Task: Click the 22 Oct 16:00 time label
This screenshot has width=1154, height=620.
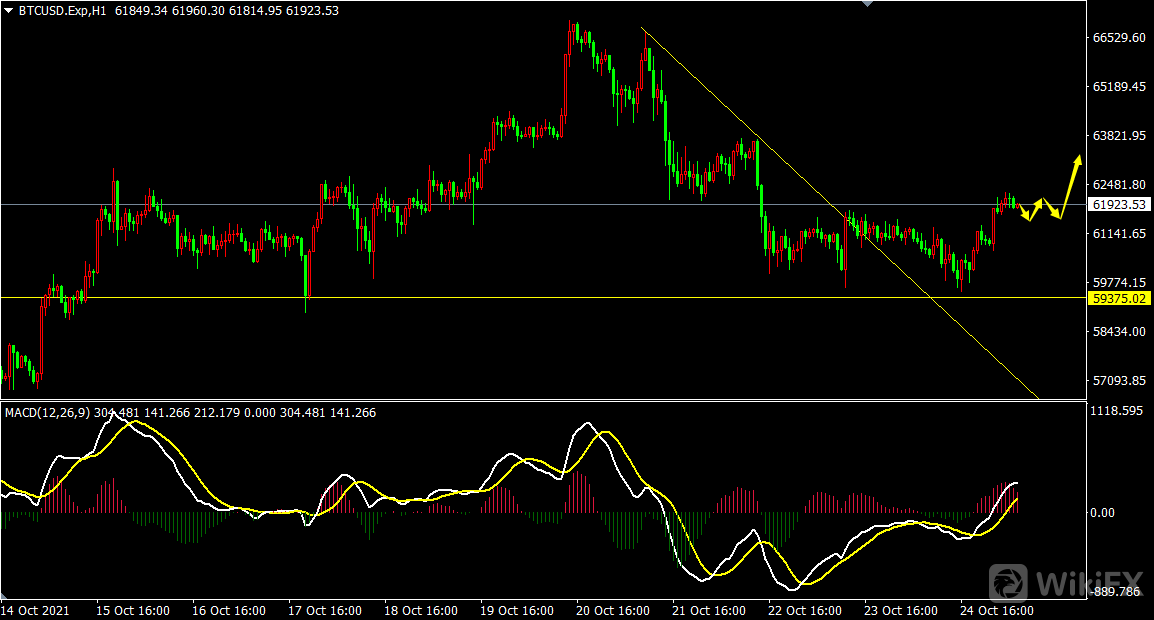Action: pyautogui.click(x=805, y=610)
